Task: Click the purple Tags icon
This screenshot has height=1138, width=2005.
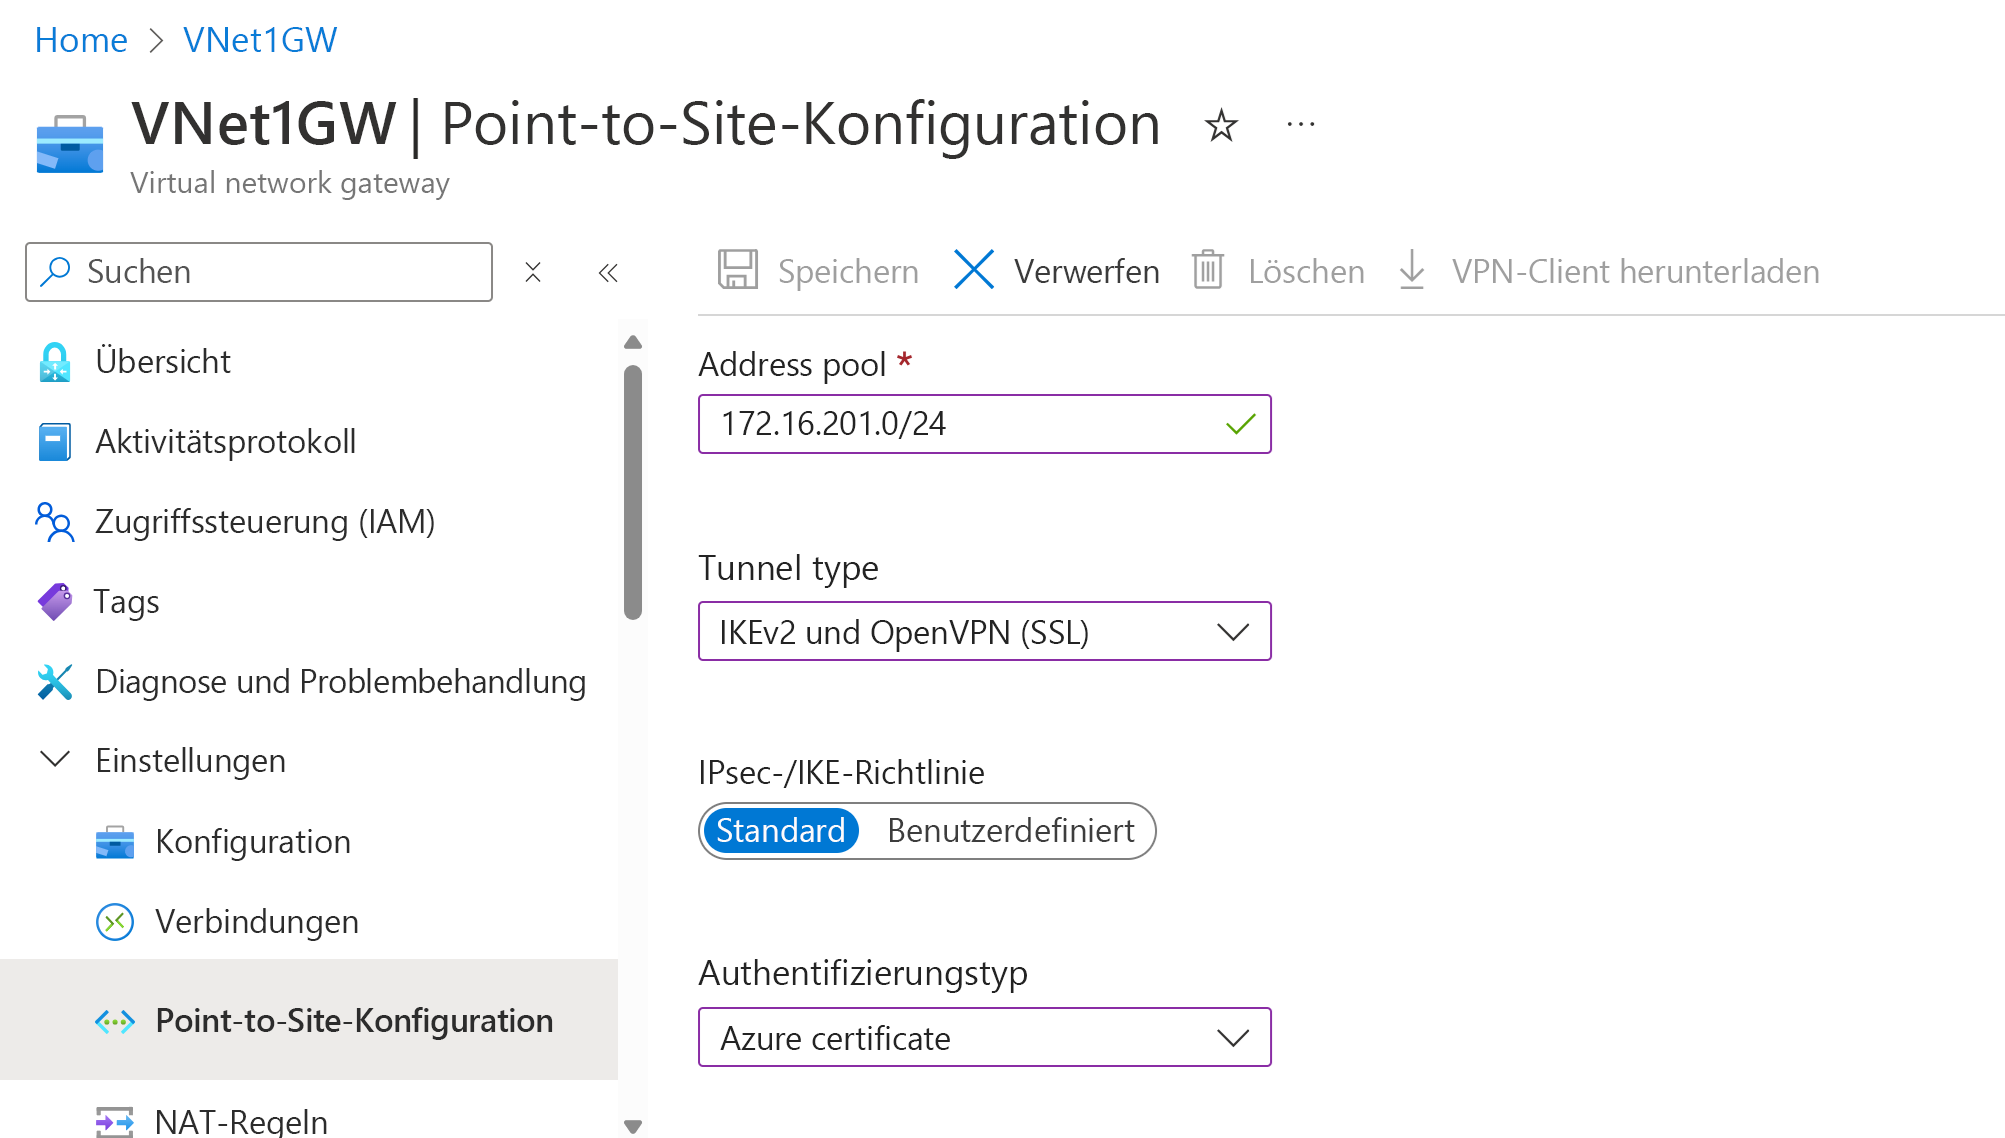Action: (x=55, y=602)
